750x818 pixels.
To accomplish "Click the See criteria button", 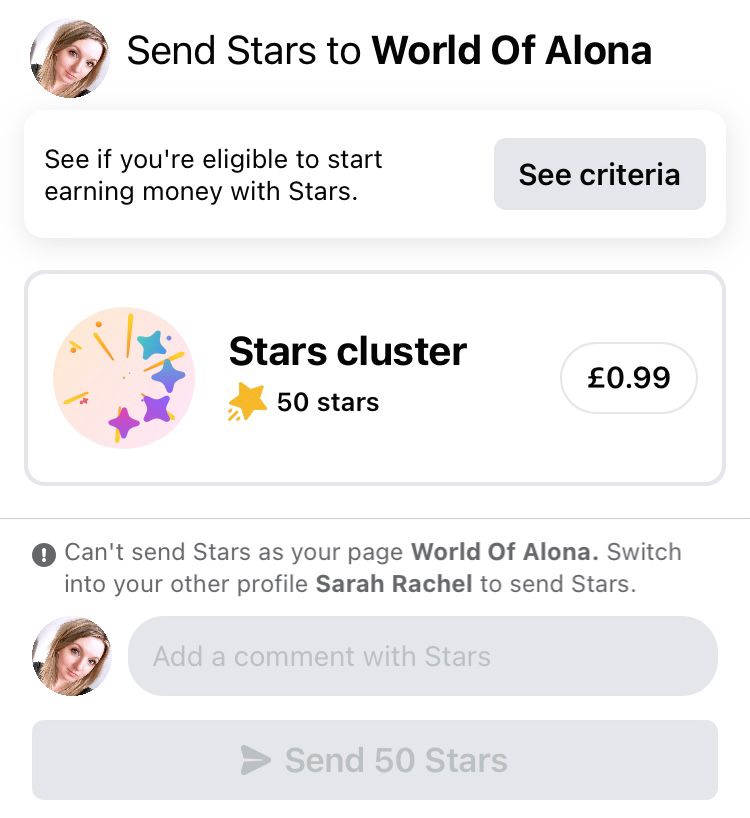I will [x=599, y=174].
